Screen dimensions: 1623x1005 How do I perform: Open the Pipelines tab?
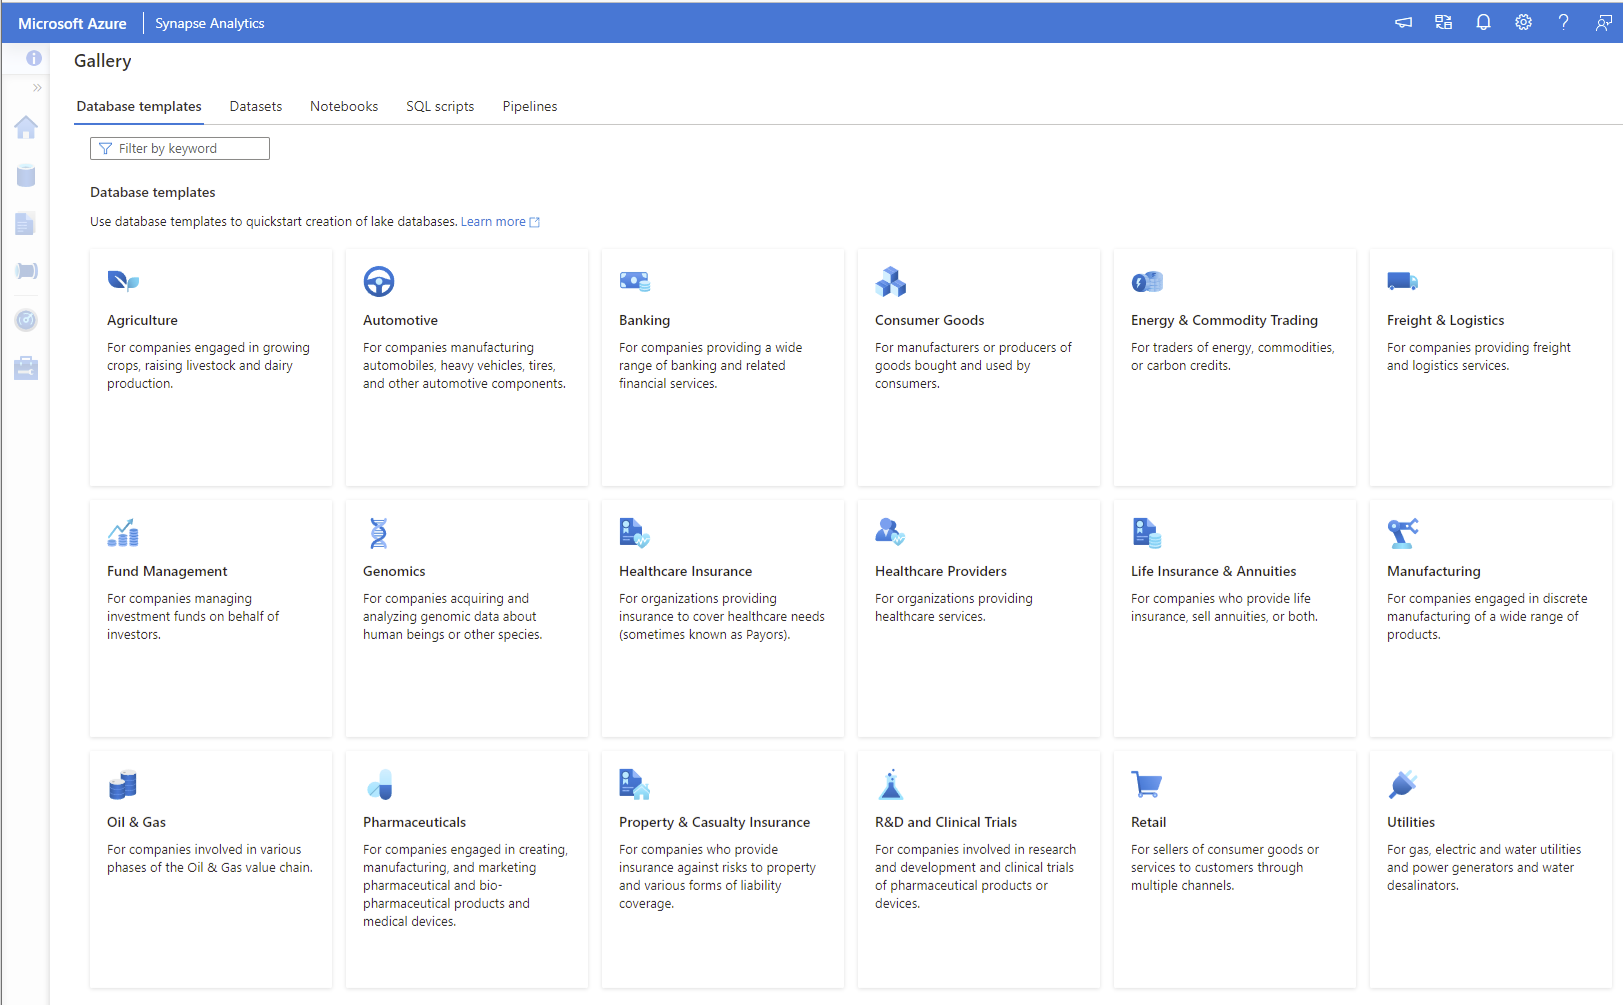530,106
